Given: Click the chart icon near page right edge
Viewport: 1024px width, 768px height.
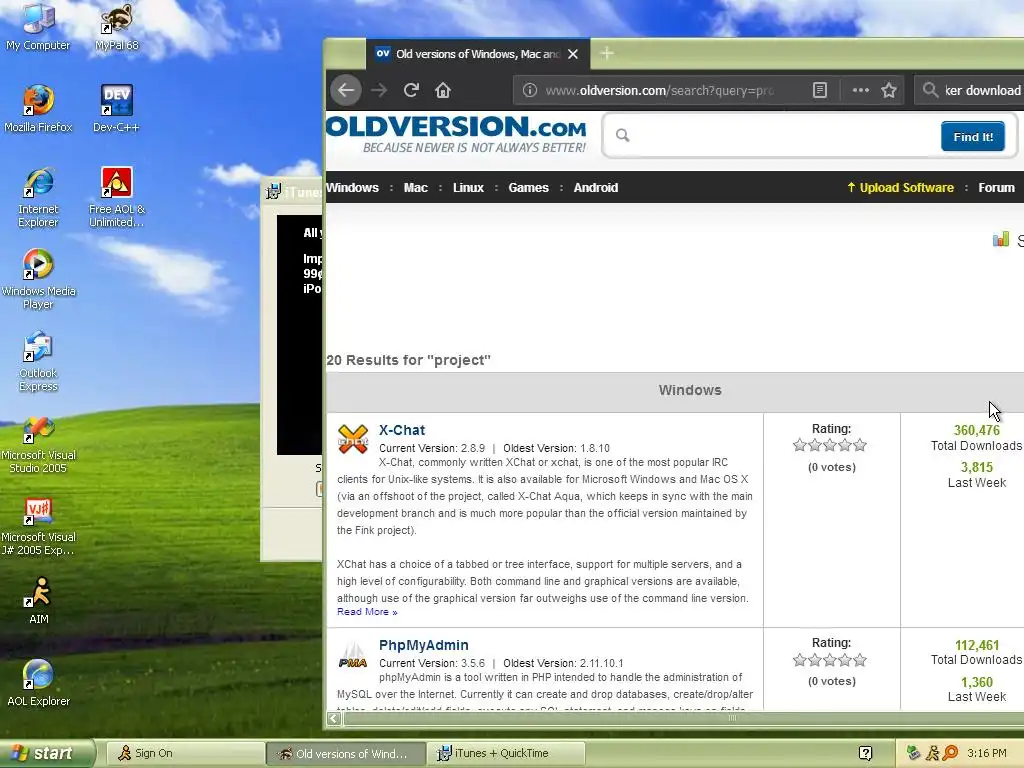Looking at the screenshot, I should pyautogui.click(x=1000, y=239).
